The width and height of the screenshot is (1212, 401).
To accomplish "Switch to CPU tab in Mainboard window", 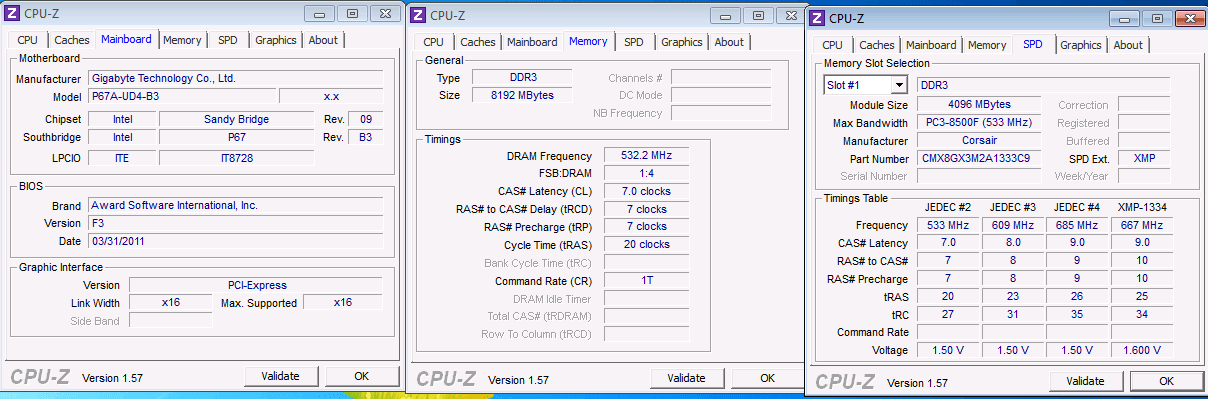I will point(28,40).
